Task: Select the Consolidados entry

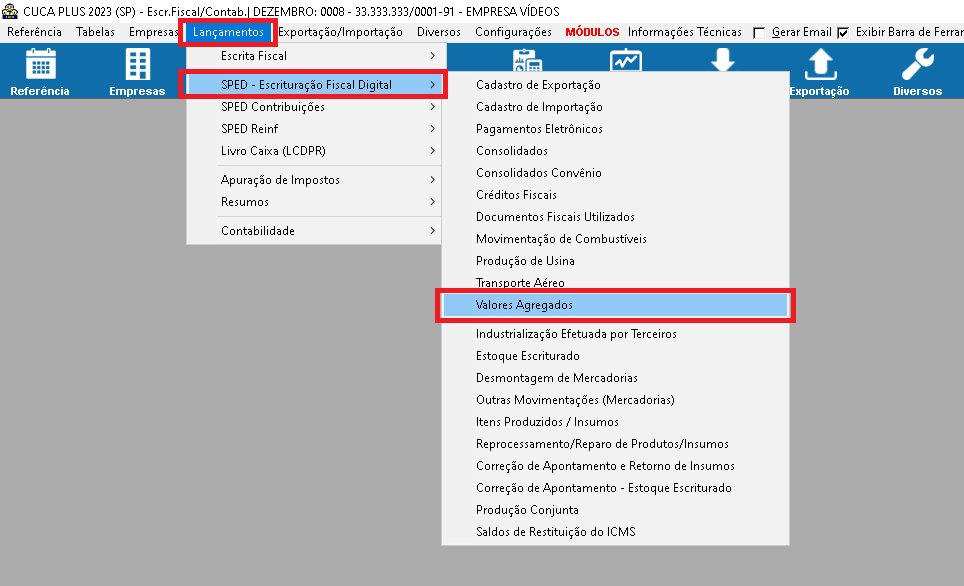Action: coord(615,151)
